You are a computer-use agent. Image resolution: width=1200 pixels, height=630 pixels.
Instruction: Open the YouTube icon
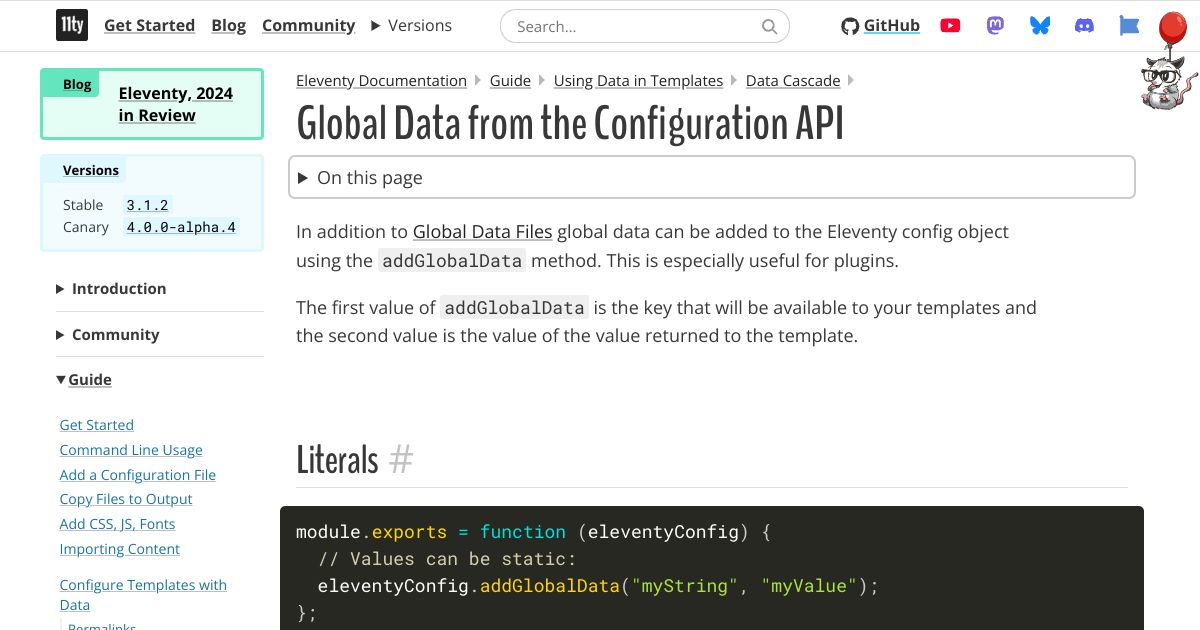[950, 26]
